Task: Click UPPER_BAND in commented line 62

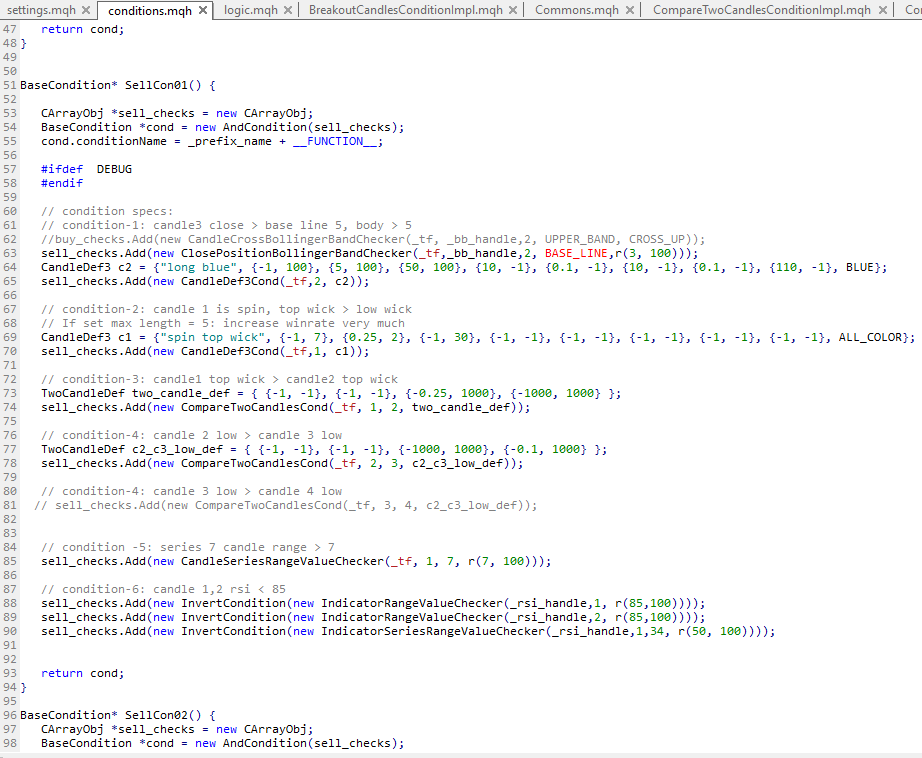Action: click(580, 239)
